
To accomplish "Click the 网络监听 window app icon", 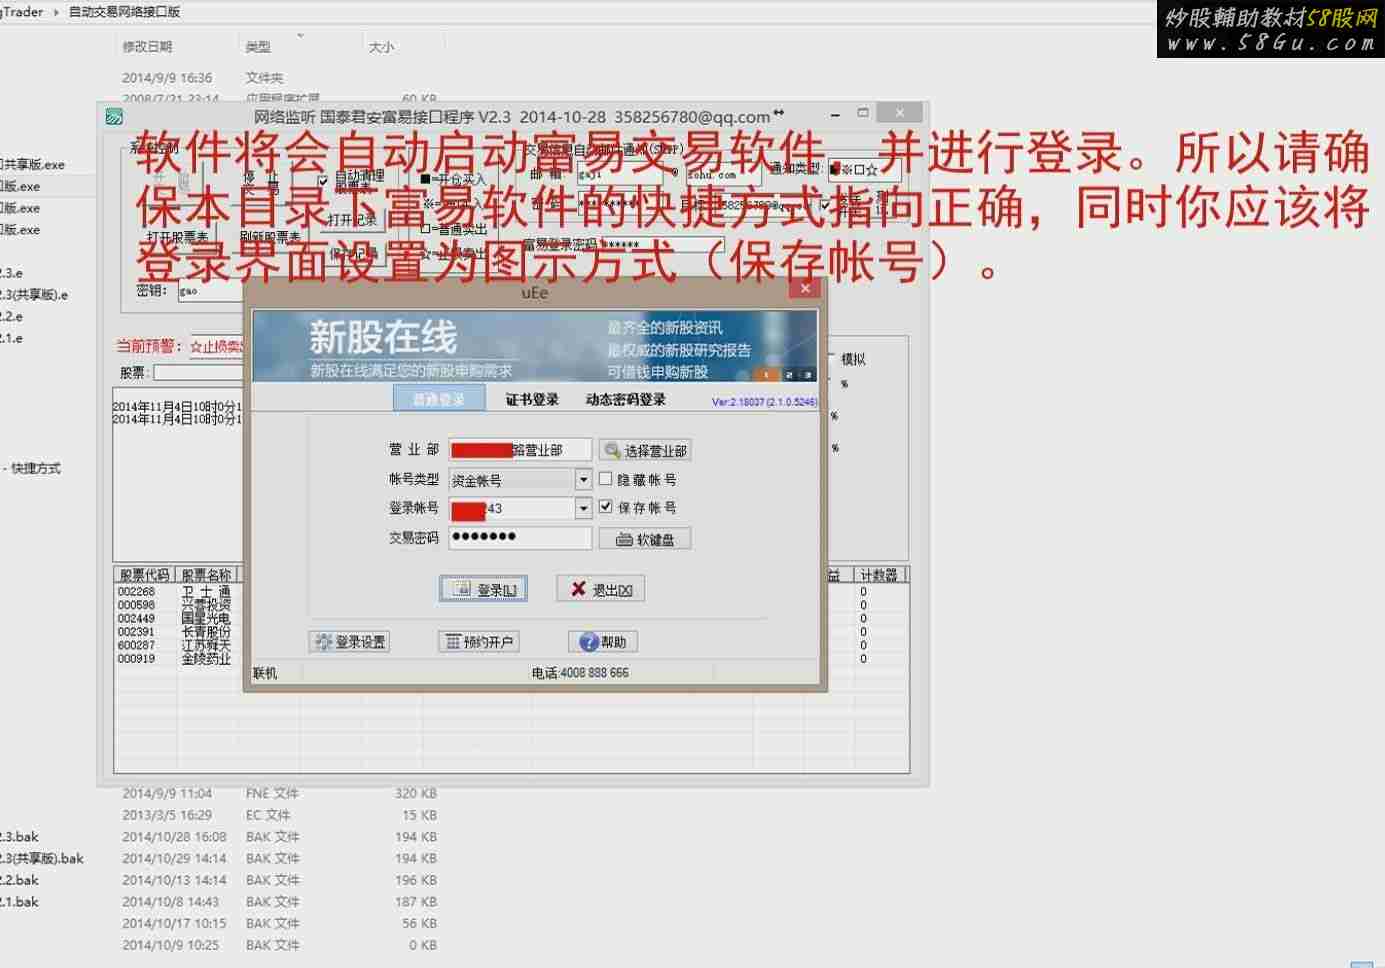I will 115,117.
